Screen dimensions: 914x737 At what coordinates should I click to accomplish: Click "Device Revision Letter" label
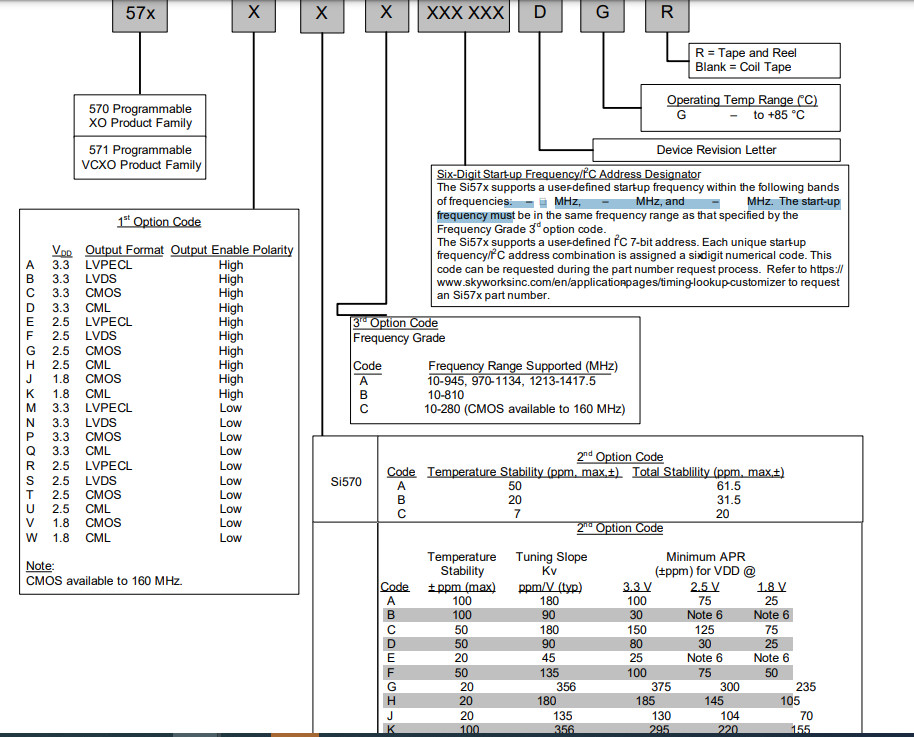point(716,150)
